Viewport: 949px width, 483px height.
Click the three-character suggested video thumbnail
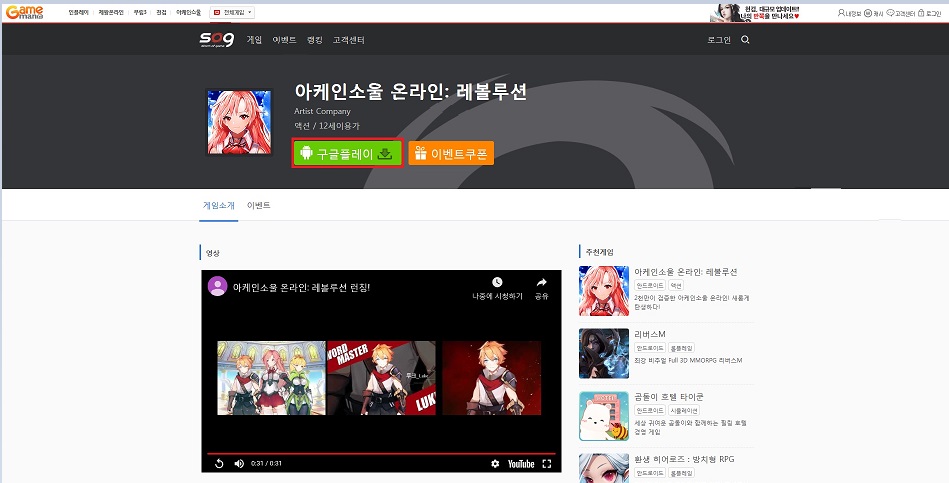[x=271, y=378]
